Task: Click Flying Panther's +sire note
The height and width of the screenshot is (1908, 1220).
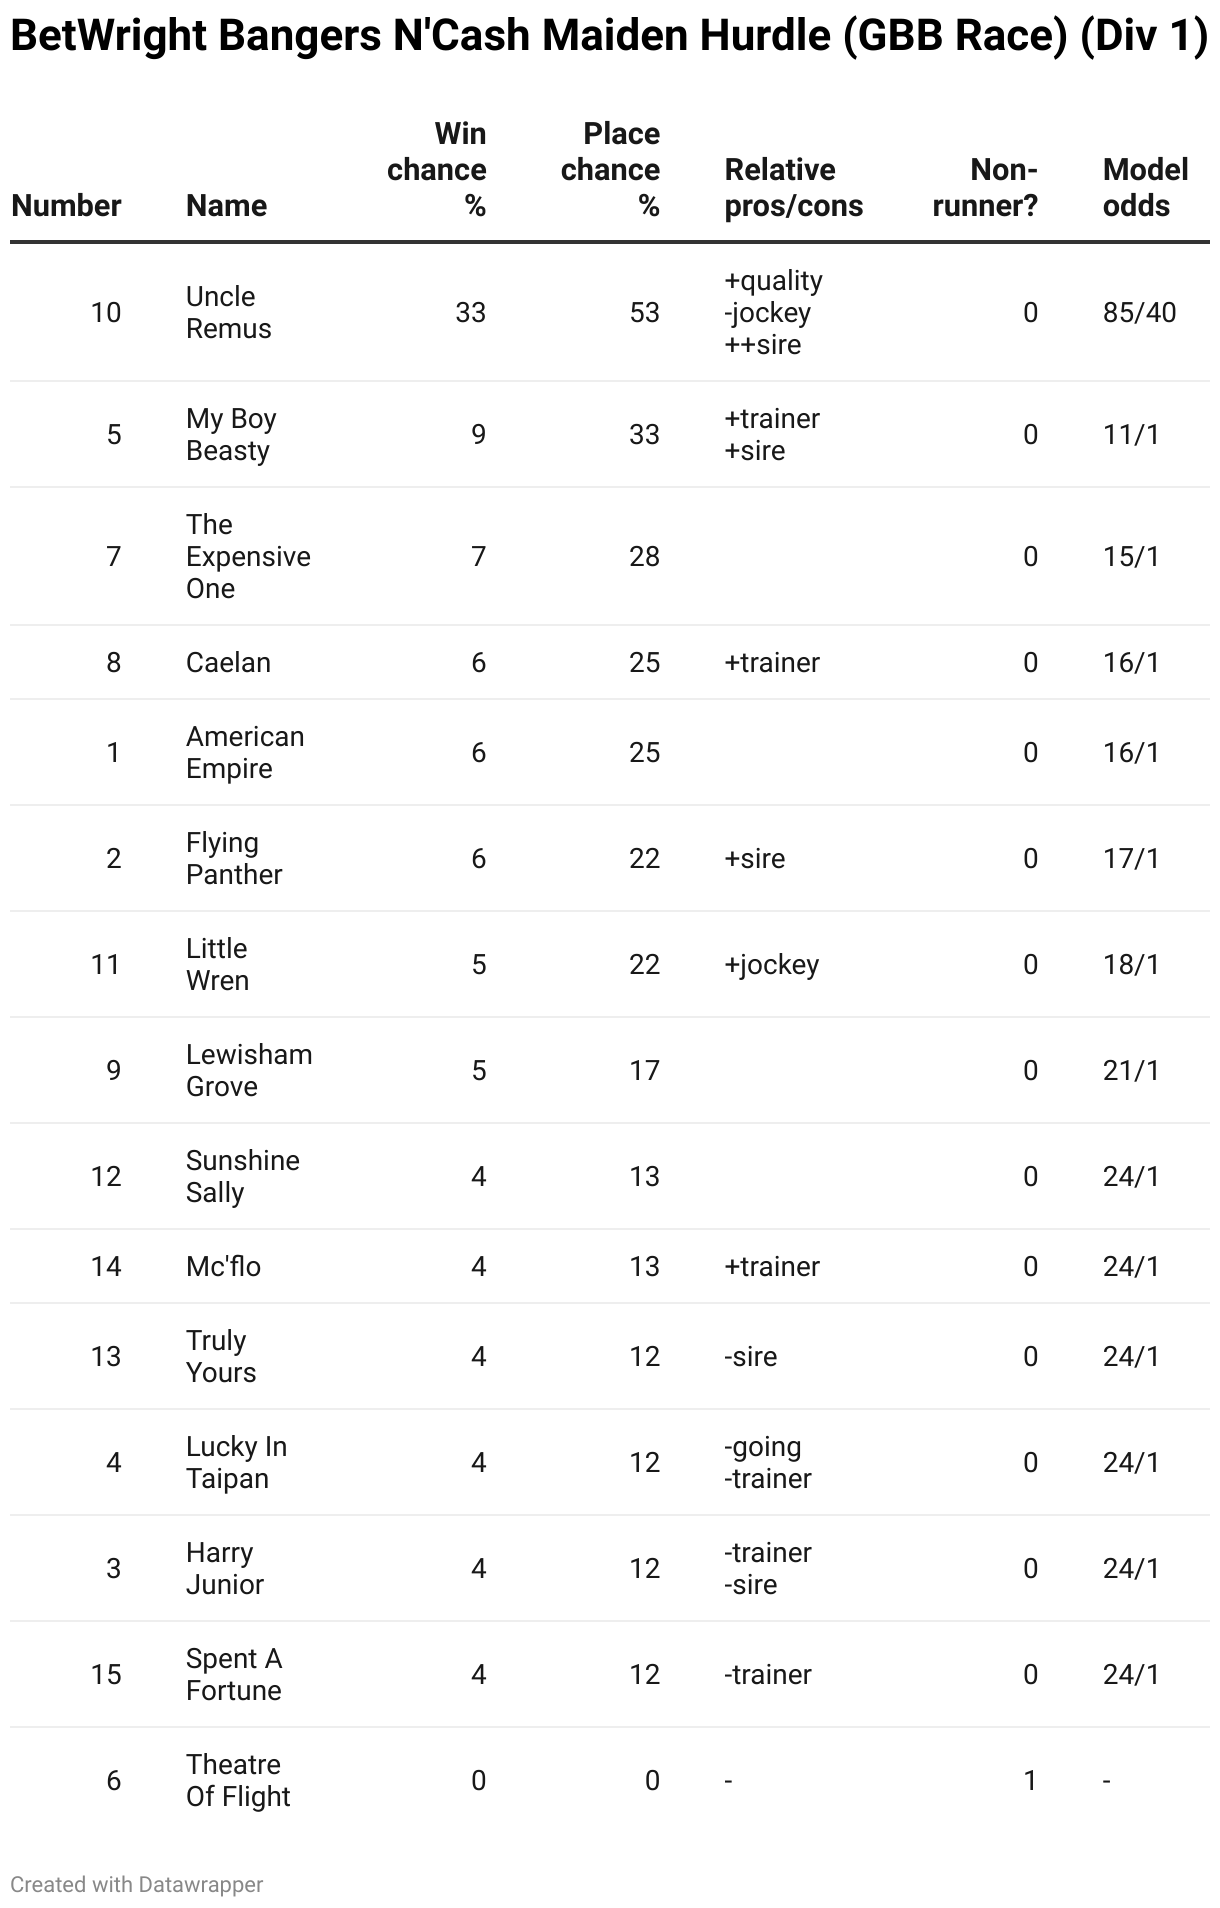Action: coord(754,859)
